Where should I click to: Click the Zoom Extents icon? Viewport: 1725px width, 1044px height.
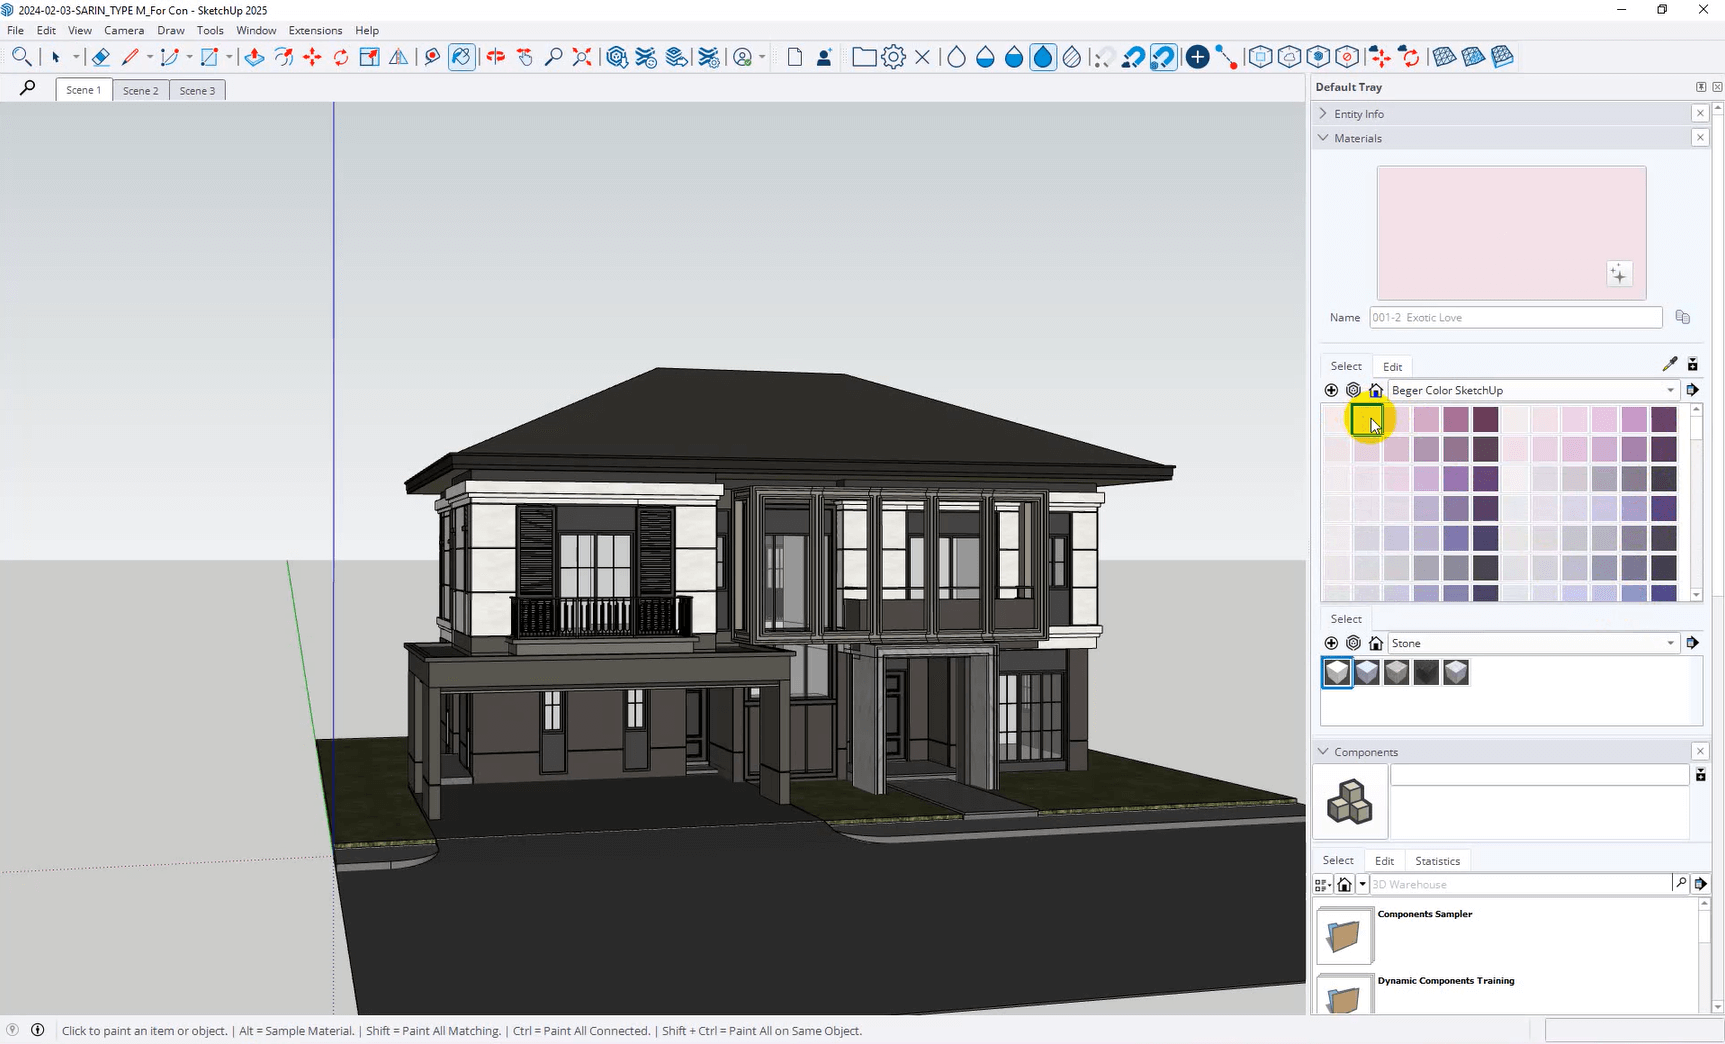tap(582, 57)
